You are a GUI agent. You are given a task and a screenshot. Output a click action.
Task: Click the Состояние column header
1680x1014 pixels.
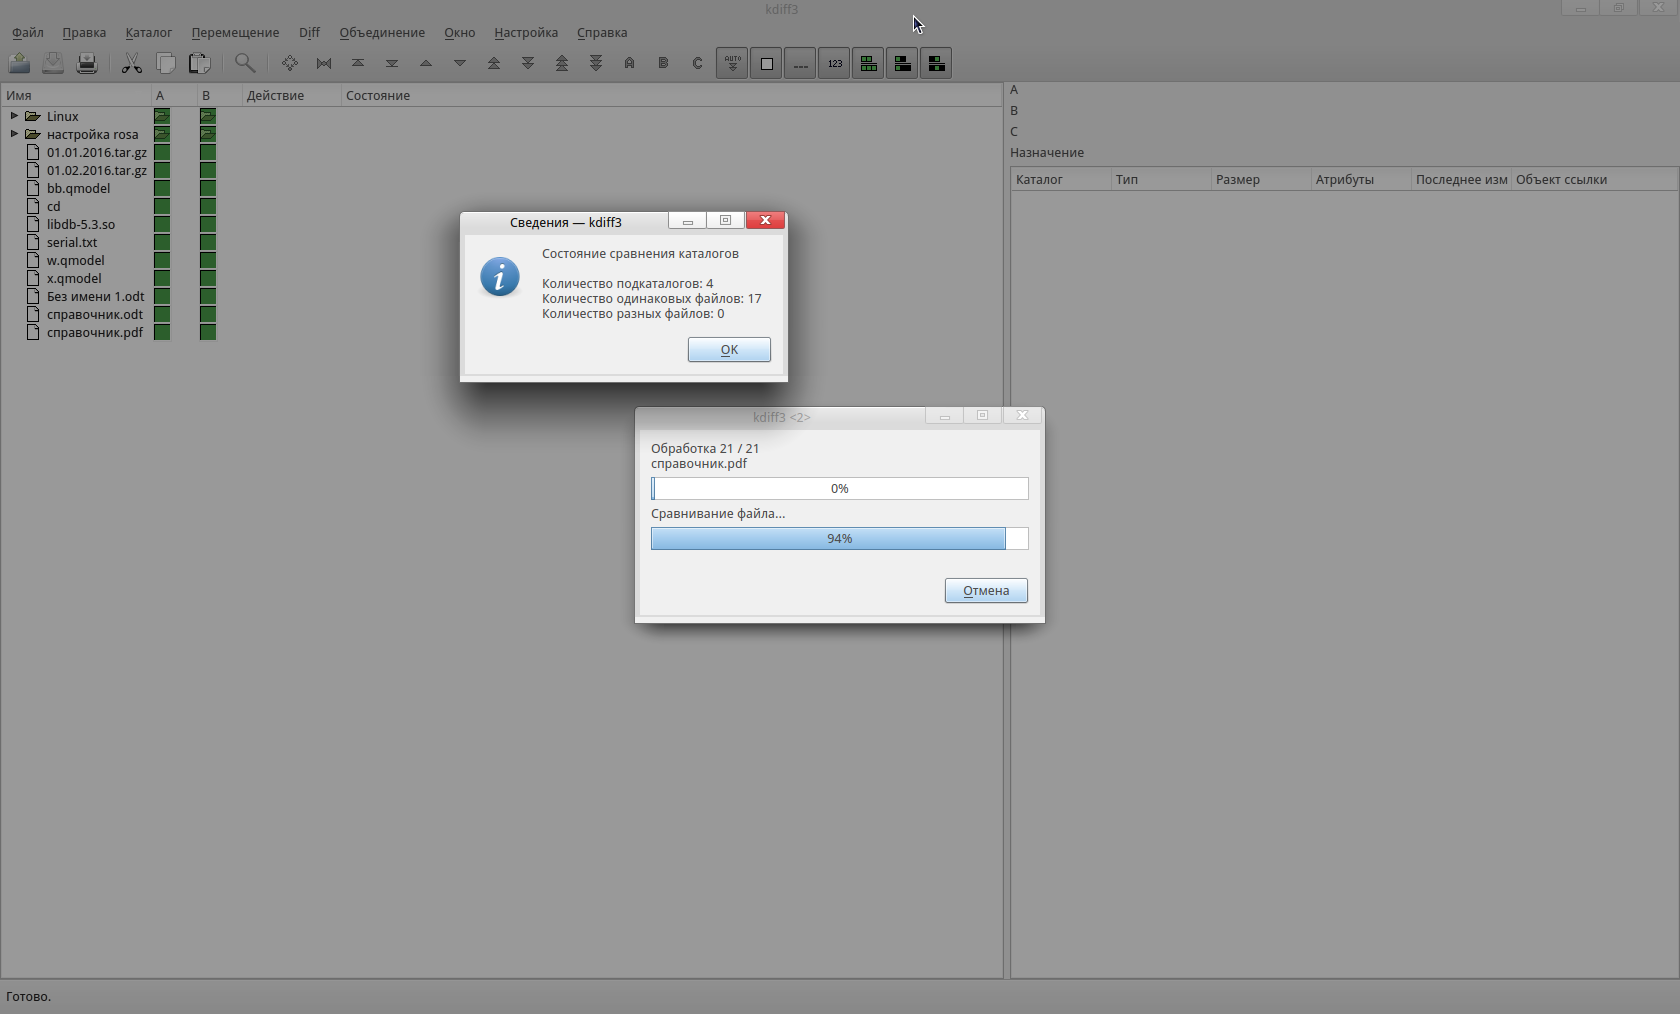pyautogui.click(x=671, y=96)
